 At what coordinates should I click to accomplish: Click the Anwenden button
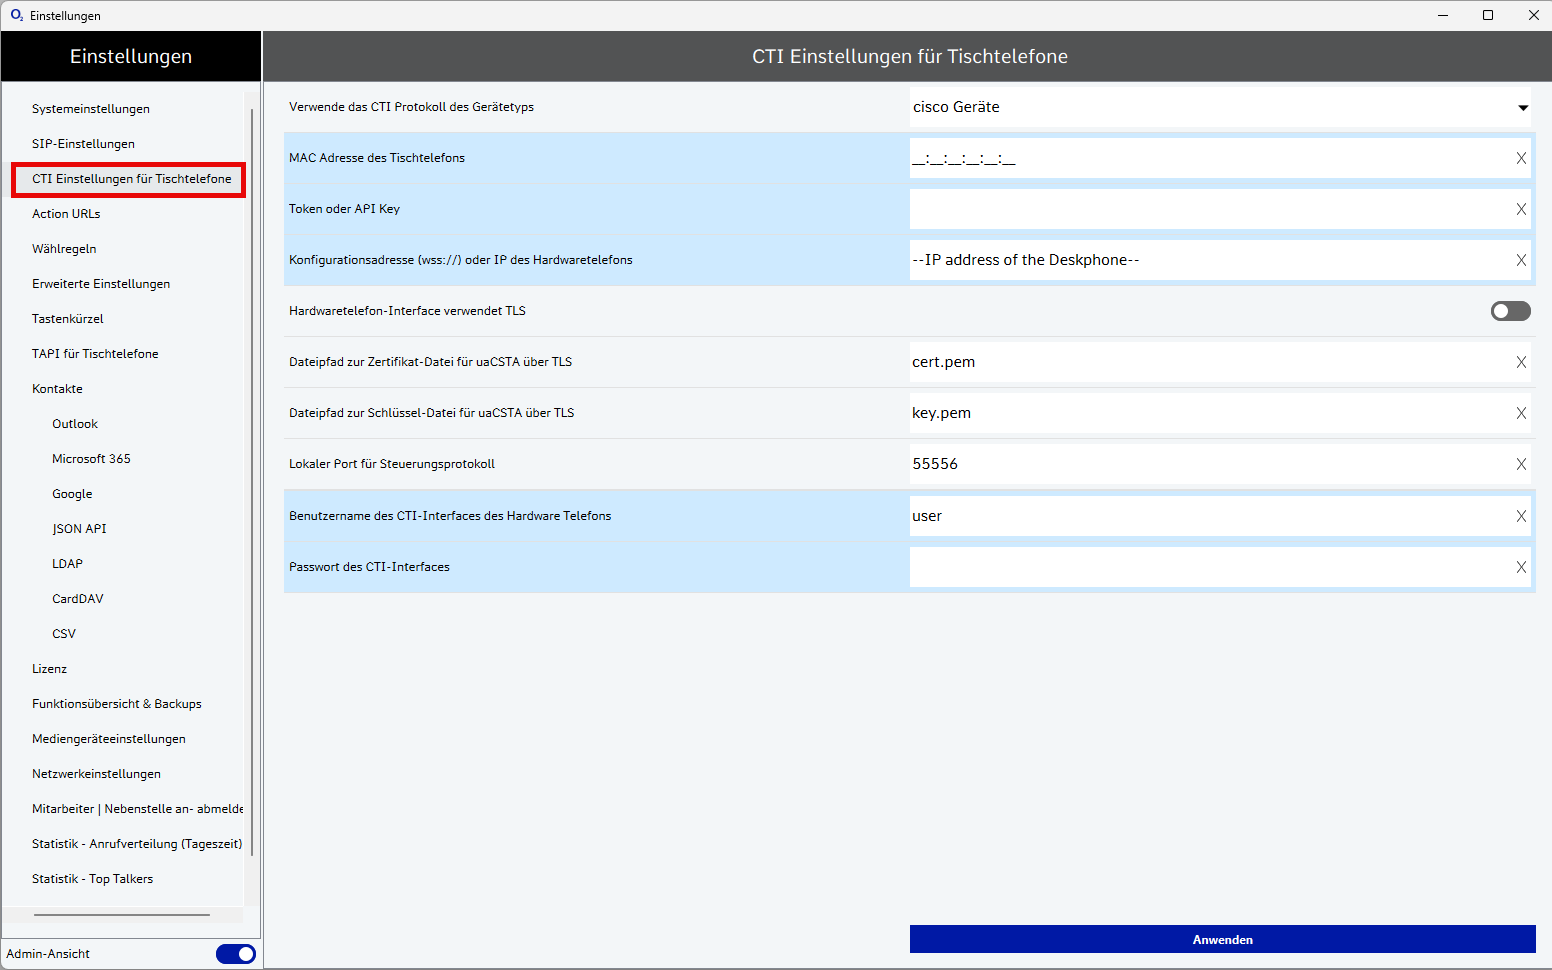pyautogui.click(x=1222, y=939)
